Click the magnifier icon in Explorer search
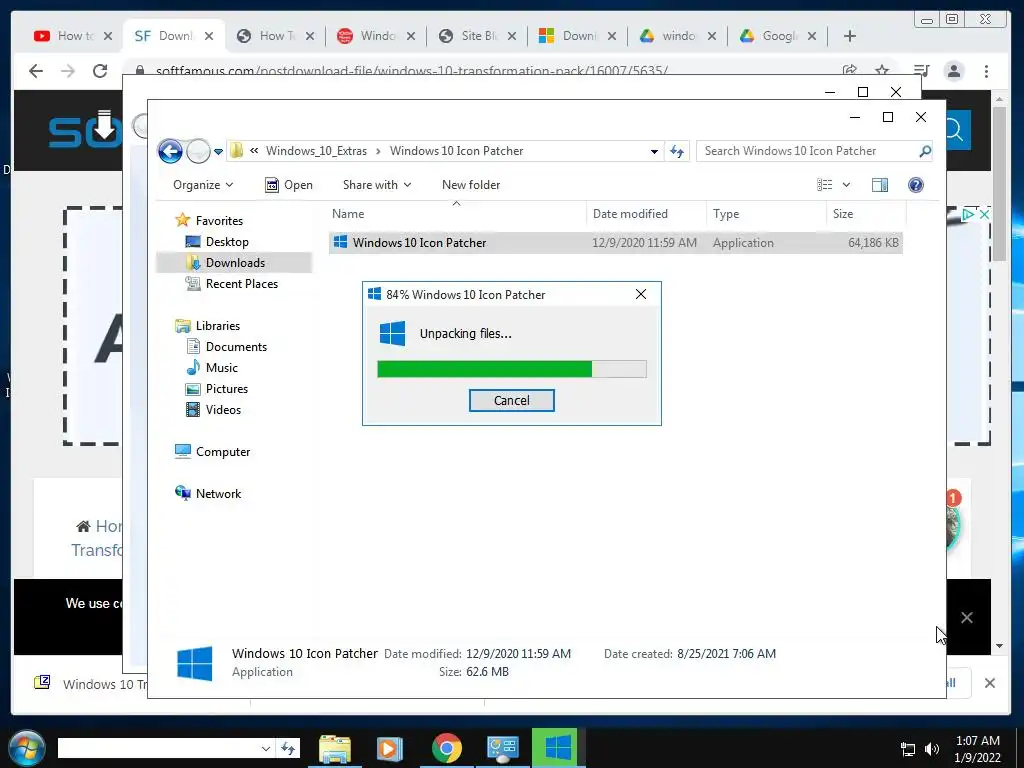Image resolution: width=1024 pixels, height=768 pixels. point(925,151)
